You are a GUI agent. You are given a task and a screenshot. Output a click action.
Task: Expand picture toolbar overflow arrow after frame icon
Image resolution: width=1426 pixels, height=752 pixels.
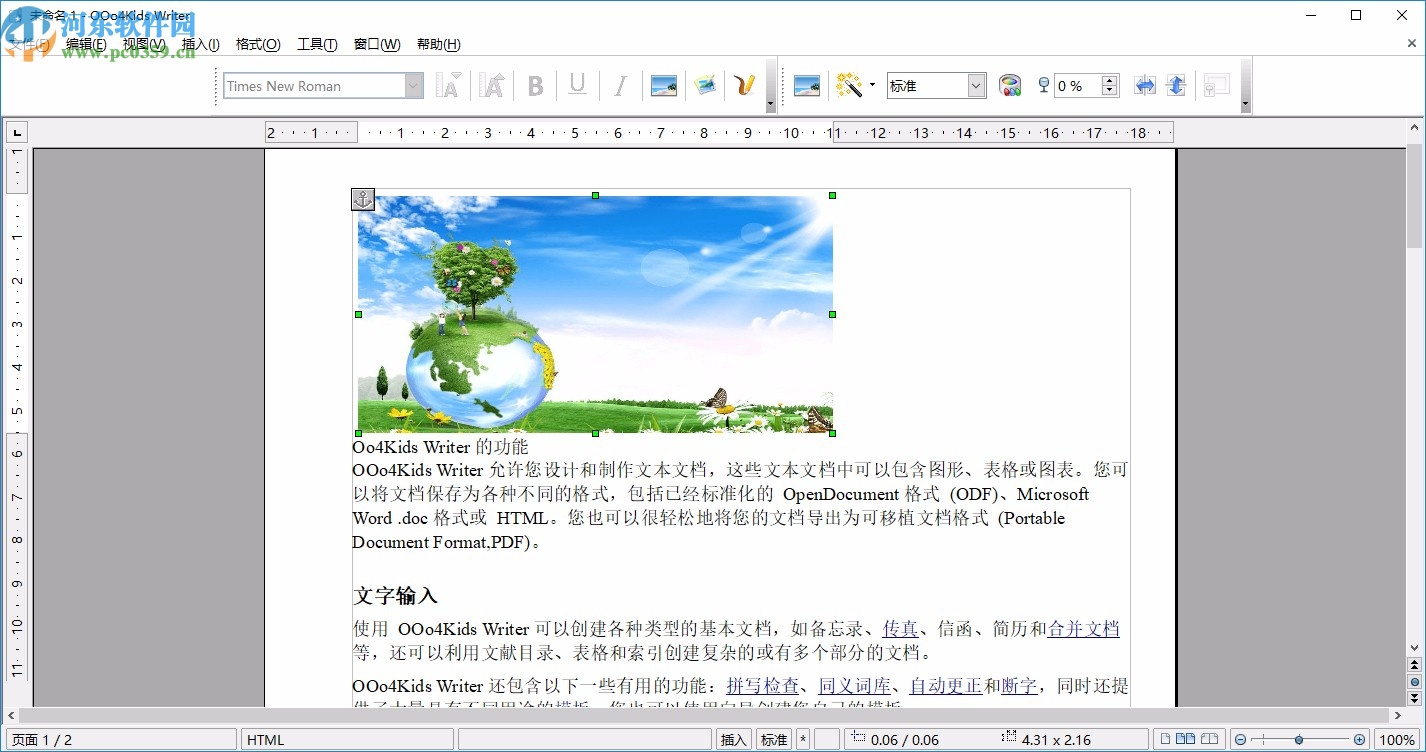click(1245, 104)
